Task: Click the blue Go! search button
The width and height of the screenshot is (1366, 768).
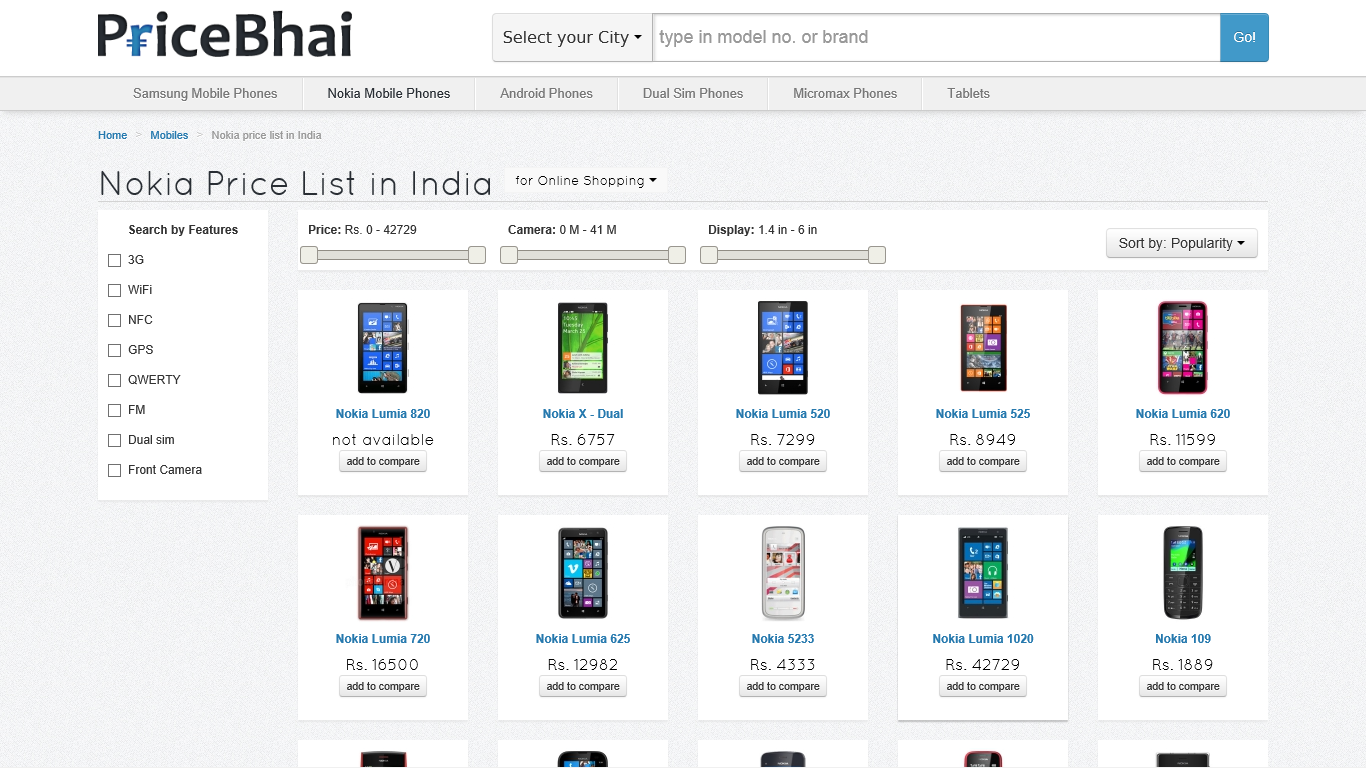Action: tap(1244, 37)
